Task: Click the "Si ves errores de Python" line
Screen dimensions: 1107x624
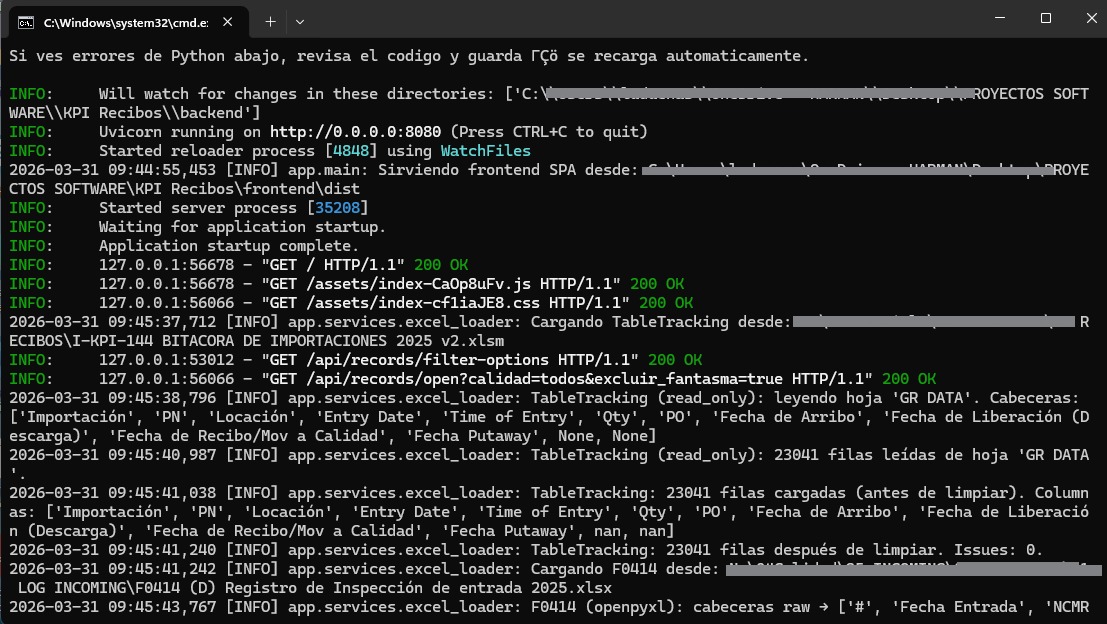Action: [408, 57]
